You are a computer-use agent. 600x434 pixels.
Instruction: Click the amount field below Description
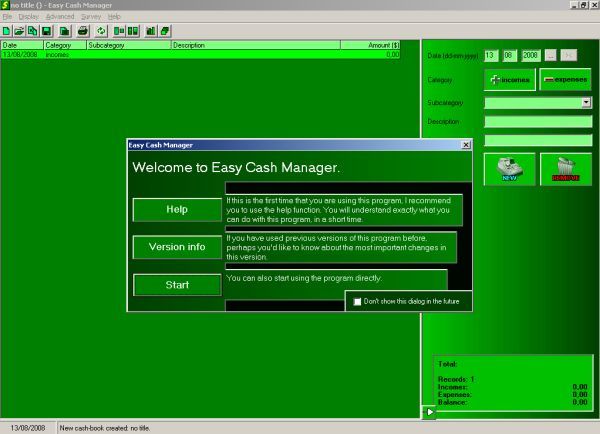pyautogui.click(x=538, y=140)
